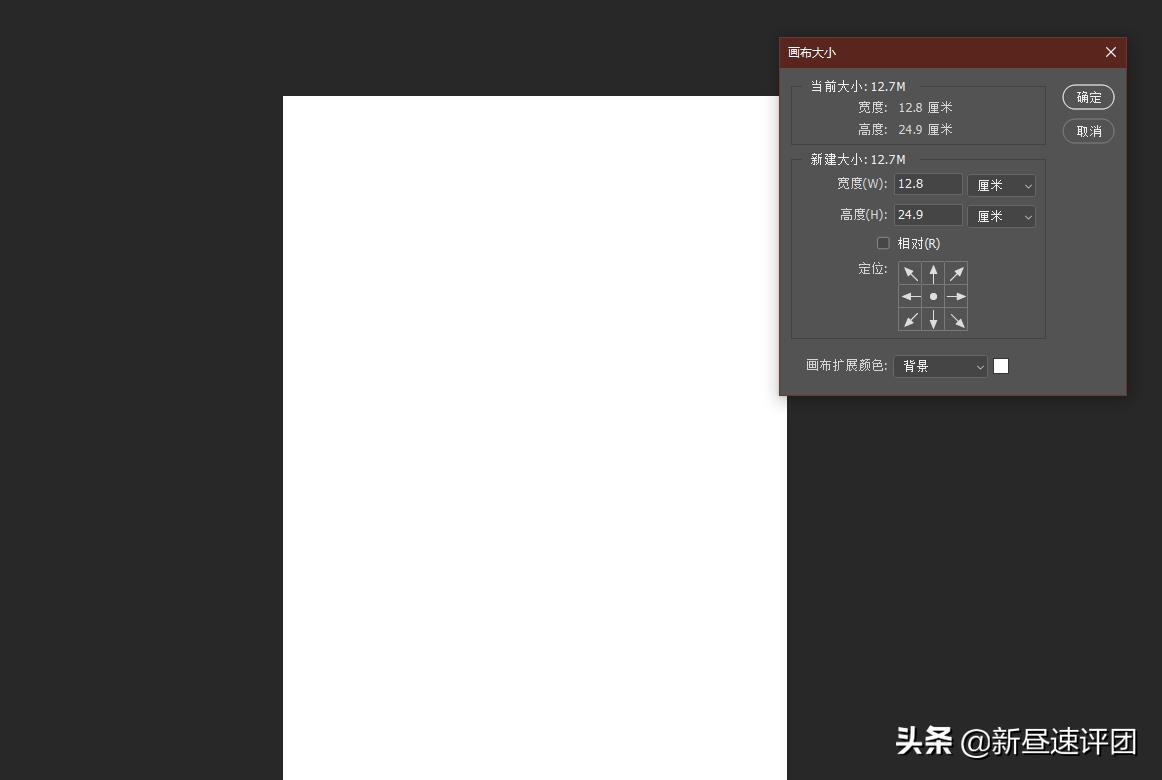Click the 宽度(W) input showing 12.8
1162x780 pixels.
[x=927, y=184]
